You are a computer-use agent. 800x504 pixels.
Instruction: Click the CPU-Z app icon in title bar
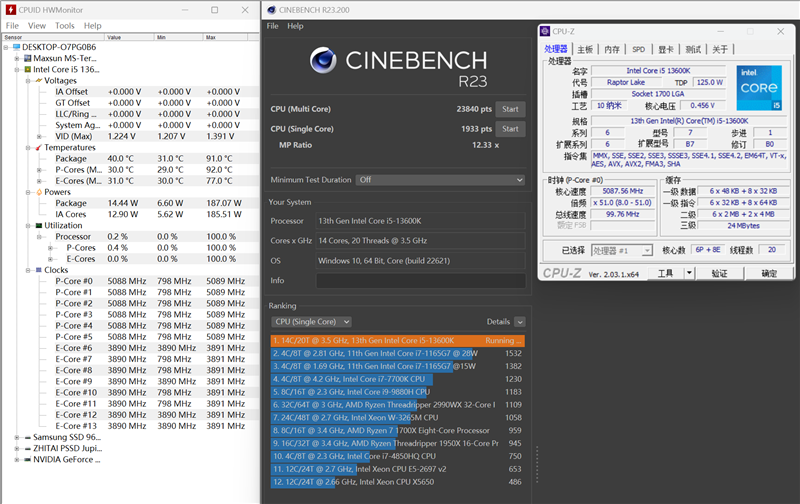pyautogui.click(x=545, y=32)
